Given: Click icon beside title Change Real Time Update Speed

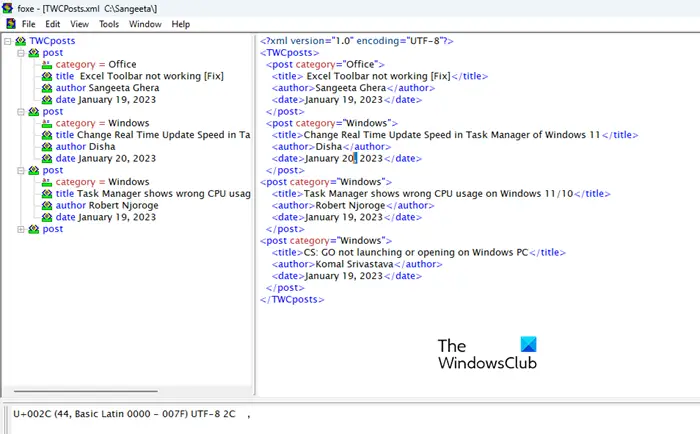Looking at the screenshot, I should pyautogui.click(x=47, y=135).
